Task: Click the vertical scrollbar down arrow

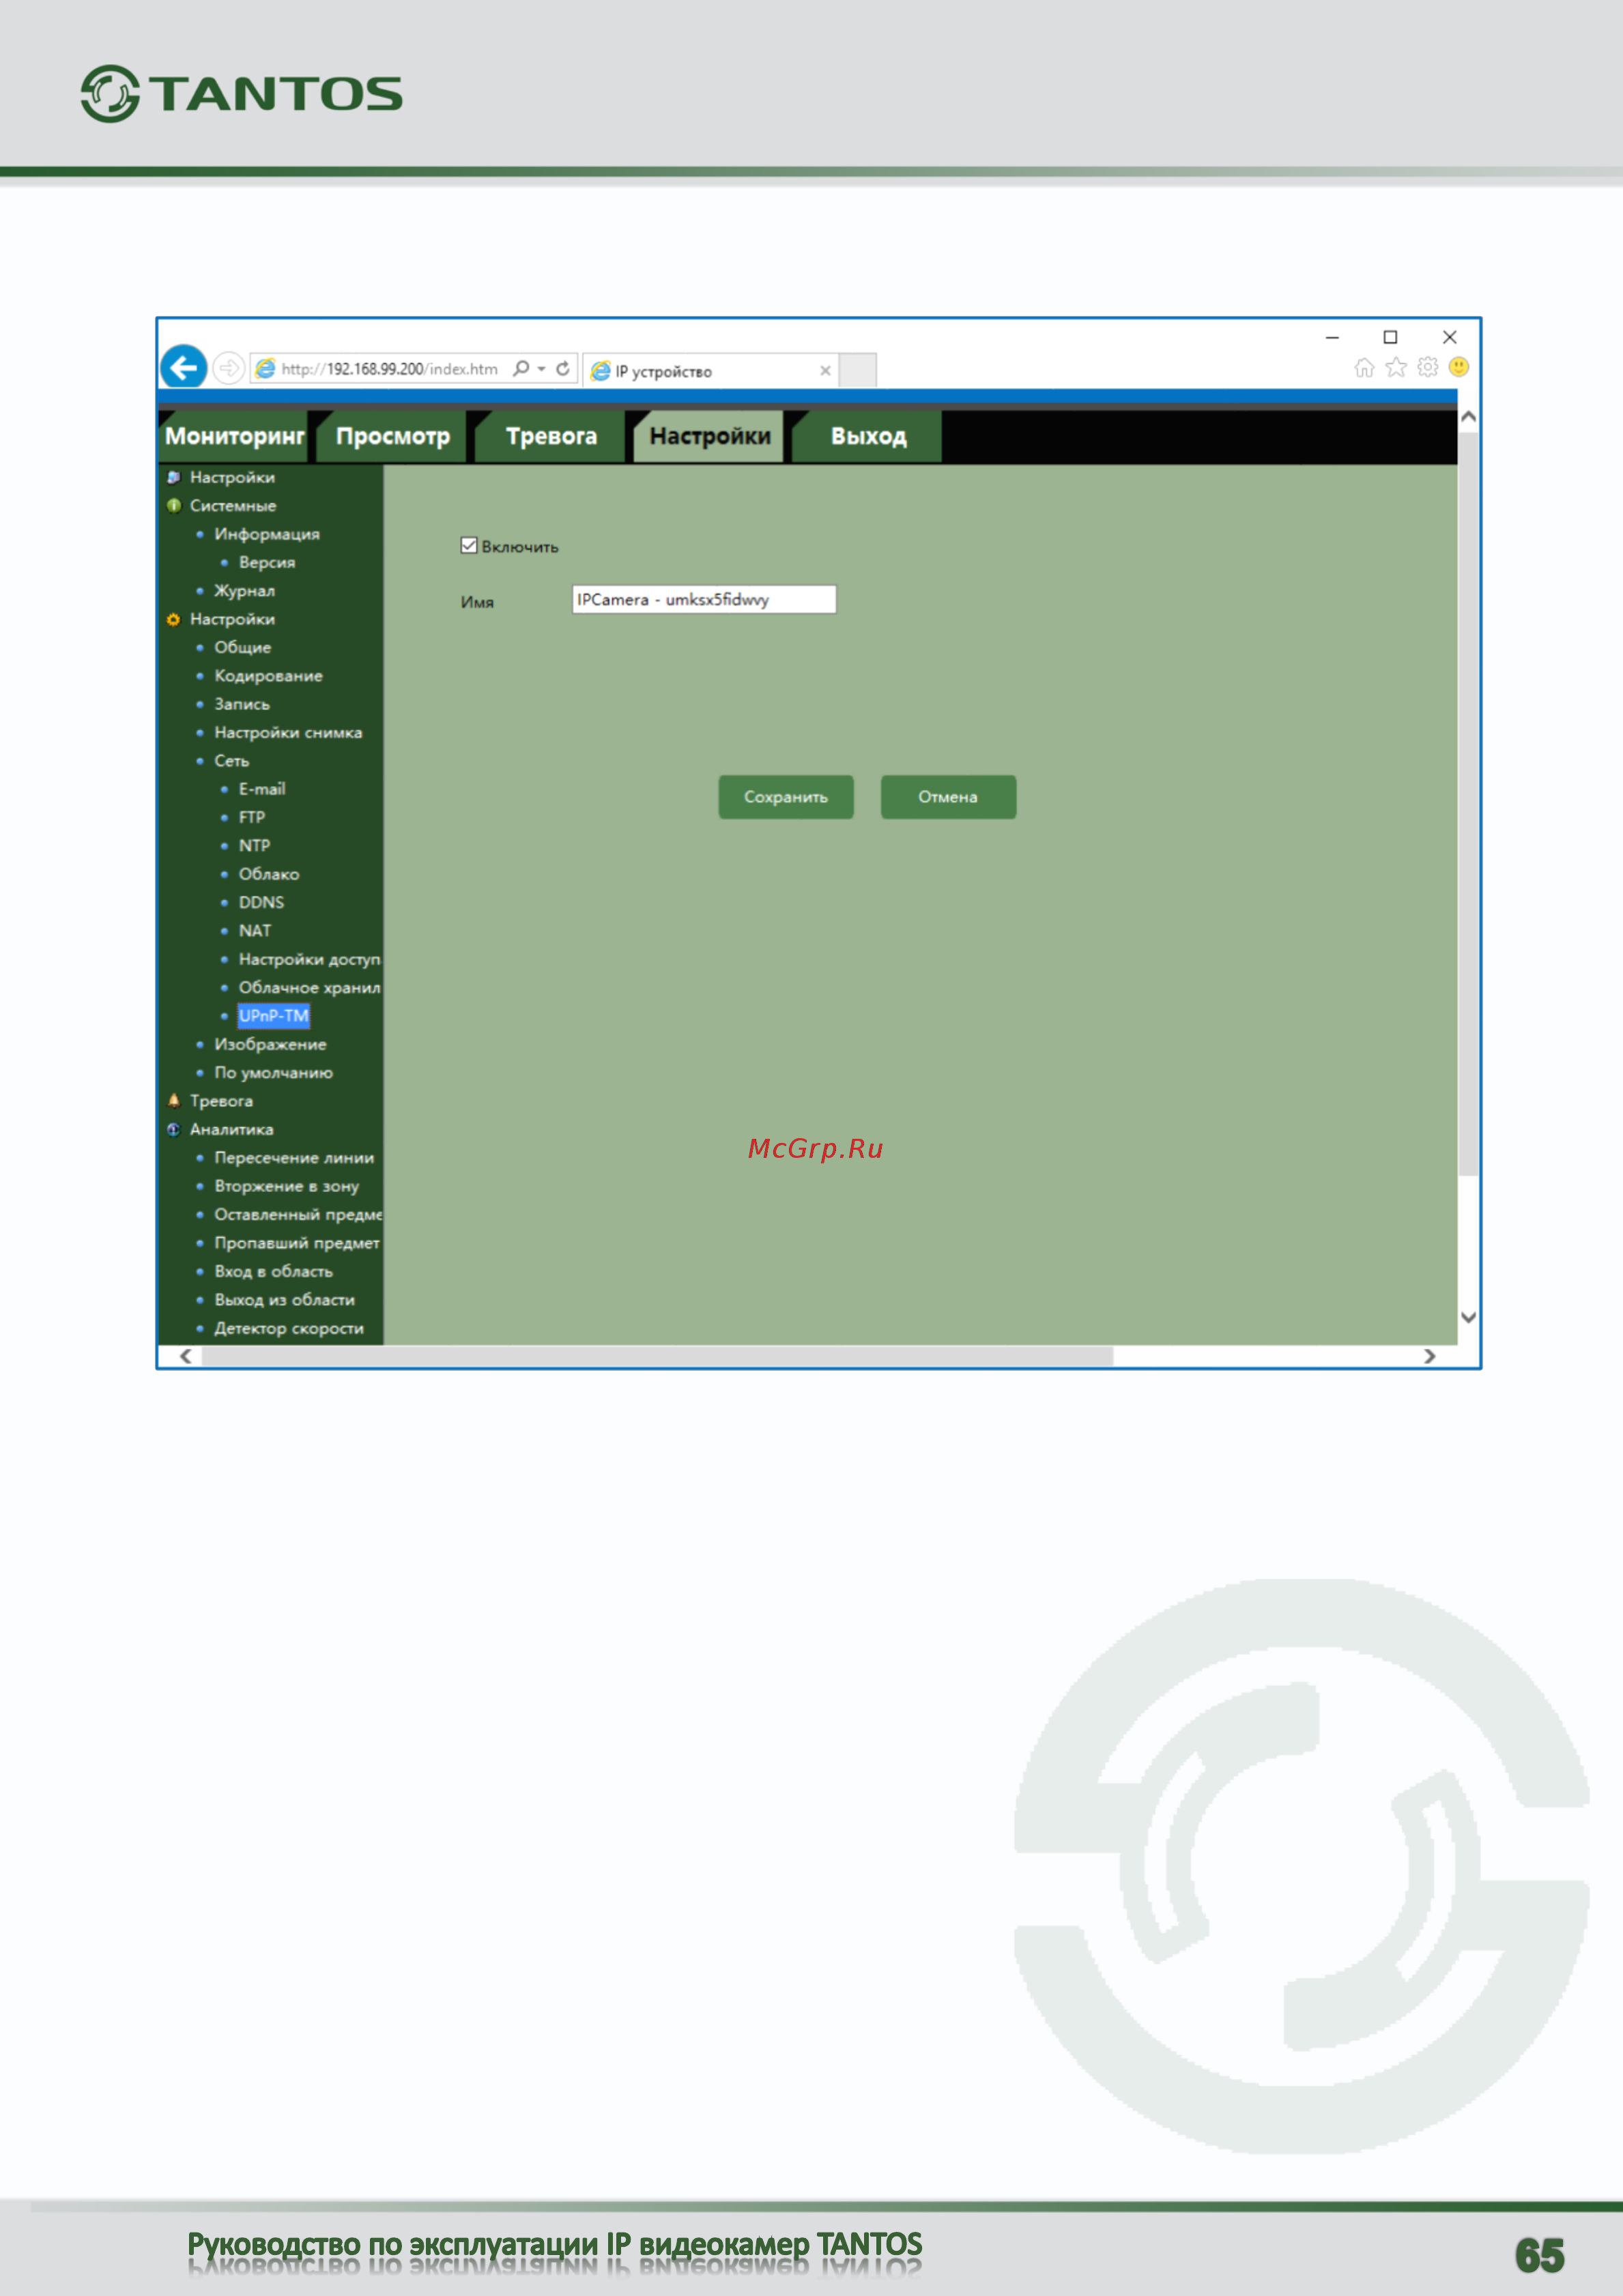Action: (x=1468, y=1317)
